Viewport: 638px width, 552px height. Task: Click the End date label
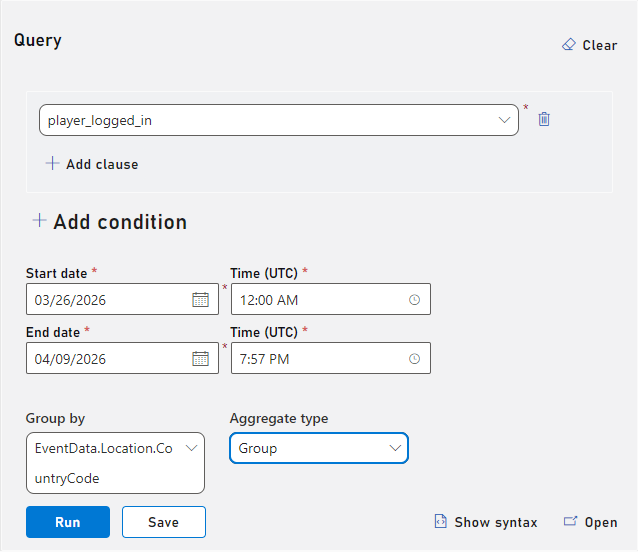tap(53, 332)
